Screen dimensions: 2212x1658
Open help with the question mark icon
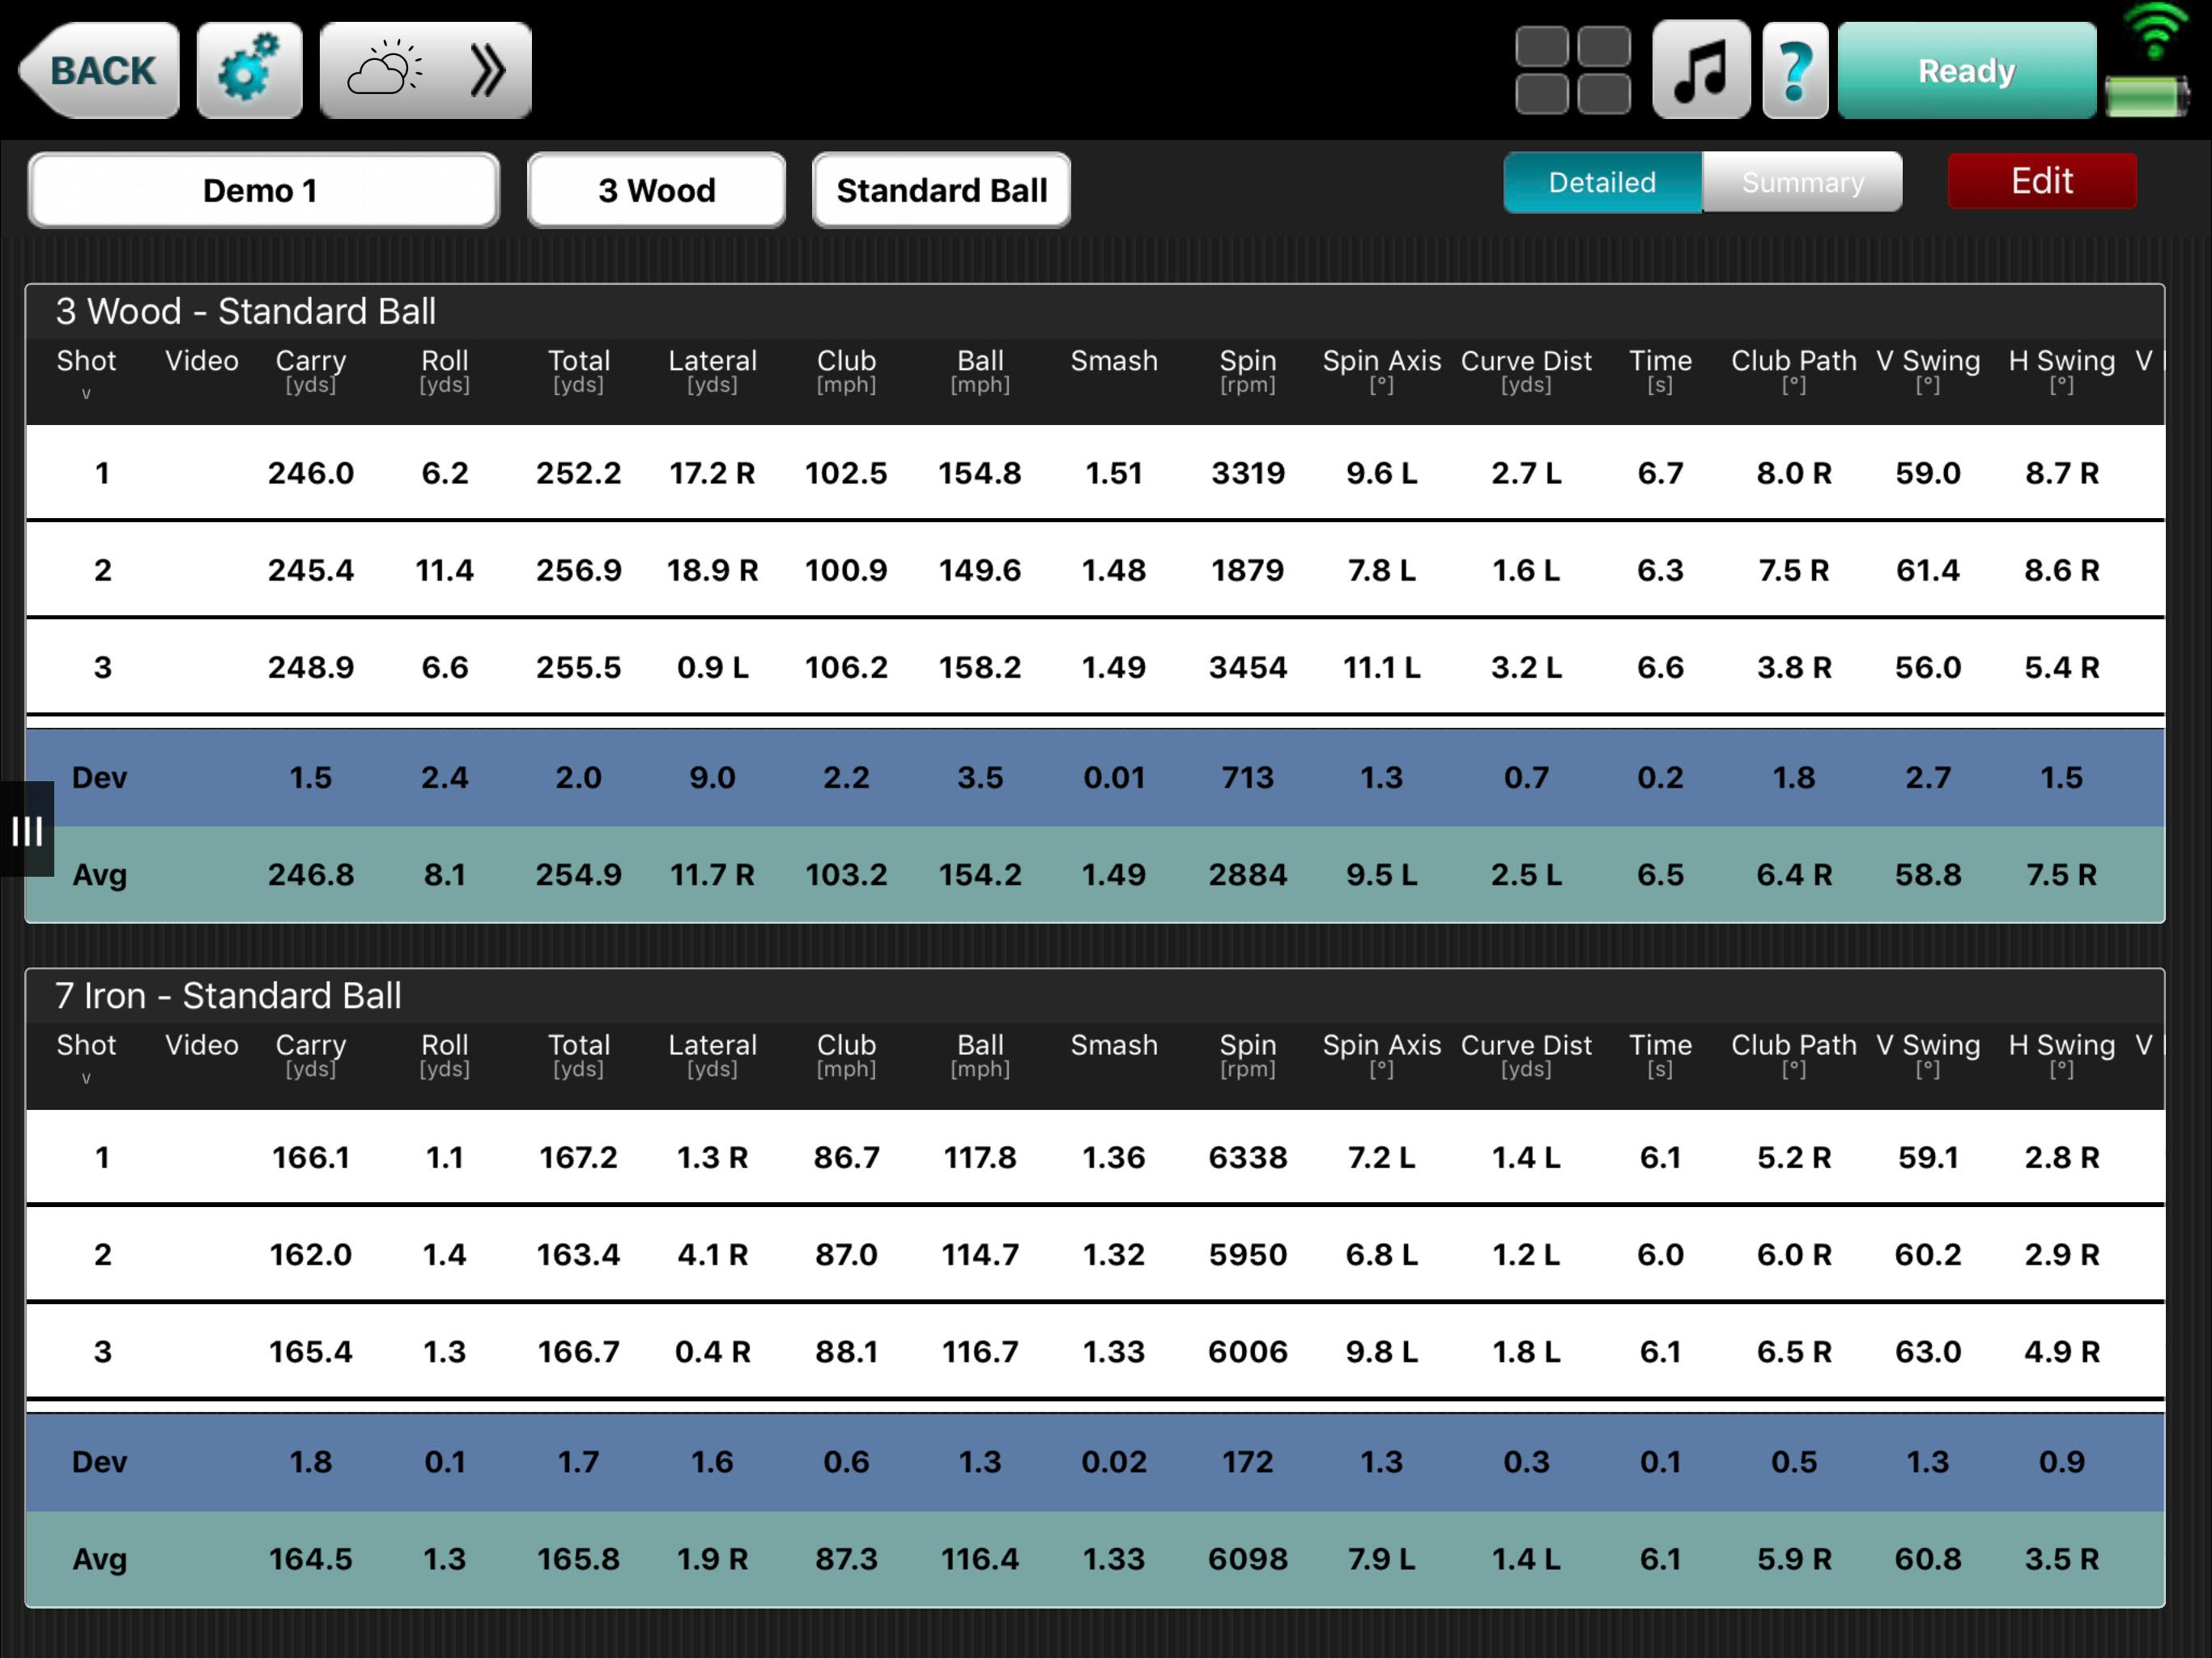pos(1795,70)
